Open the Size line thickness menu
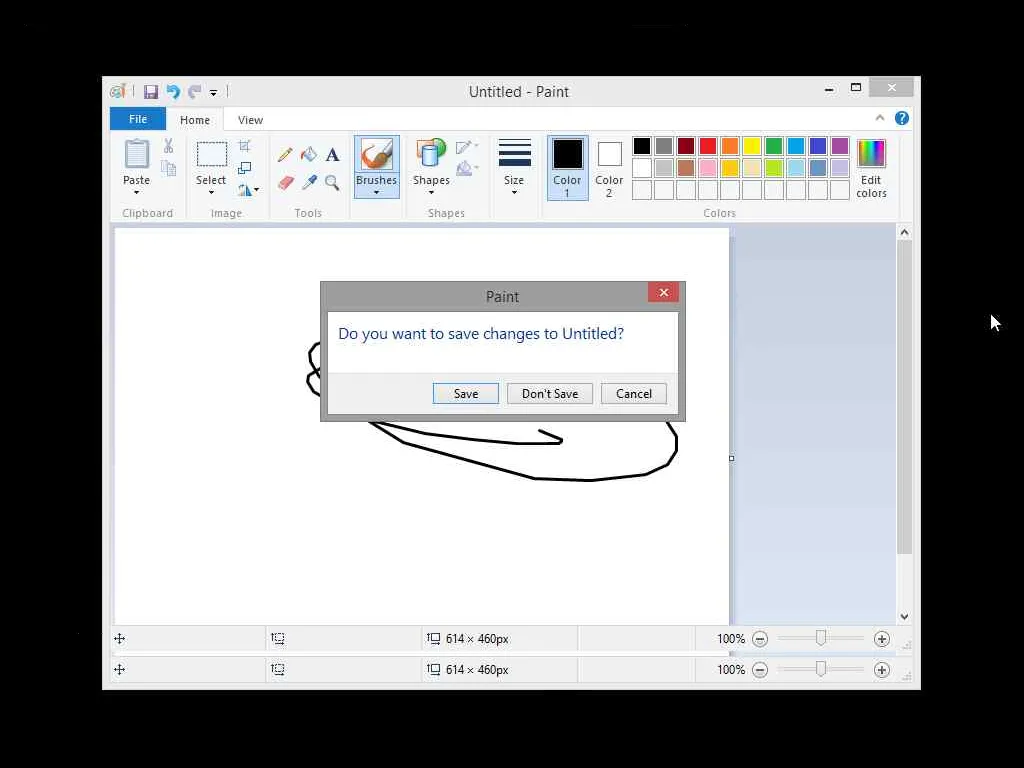 [x=514, y=167]
